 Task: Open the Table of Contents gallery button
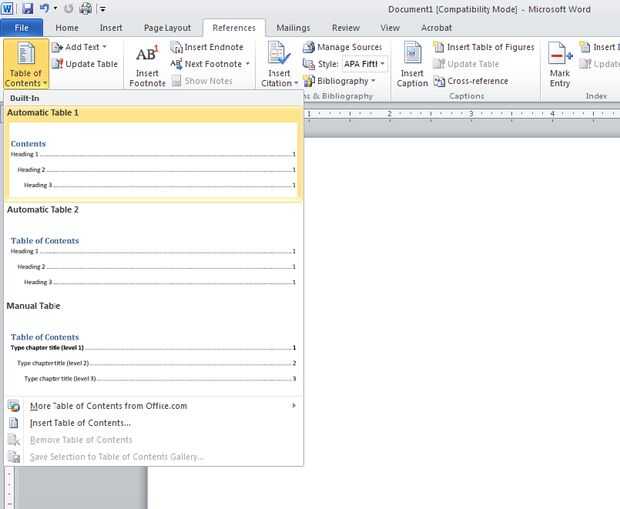click(26, 64)
